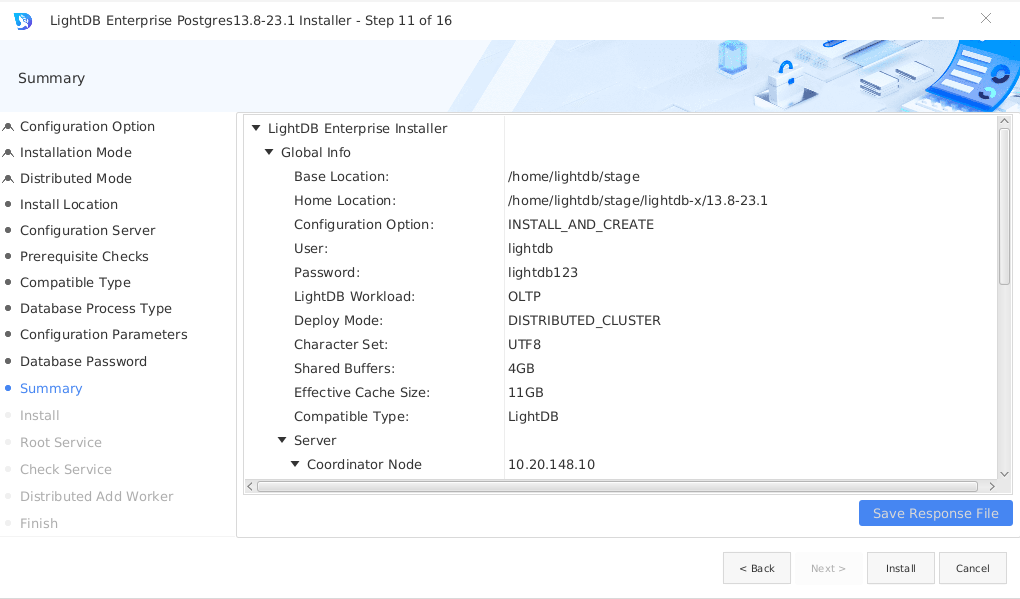Select the Configuration Option row label
1020x599 pixels.
pos(364,224)
